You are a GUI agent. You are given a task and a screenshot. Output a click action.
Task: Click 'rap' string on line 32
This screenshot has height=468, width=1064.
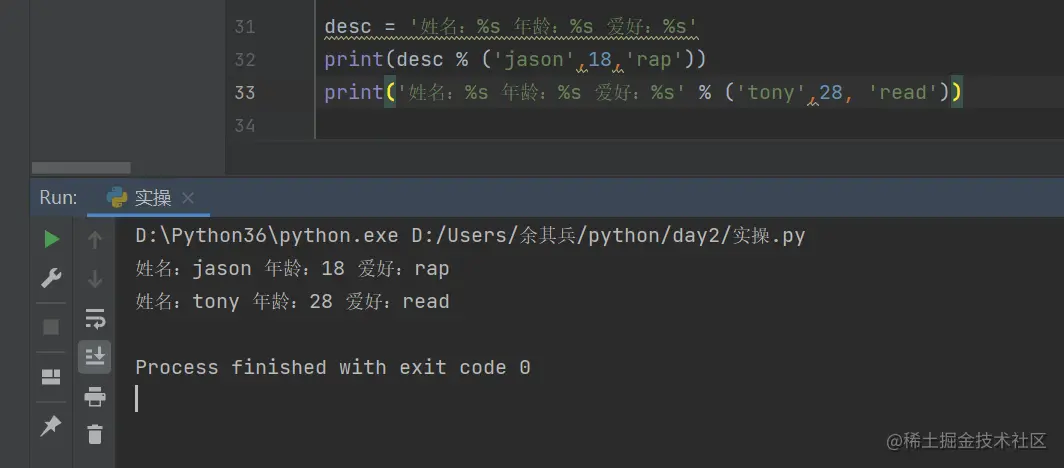tap(654, 60)
